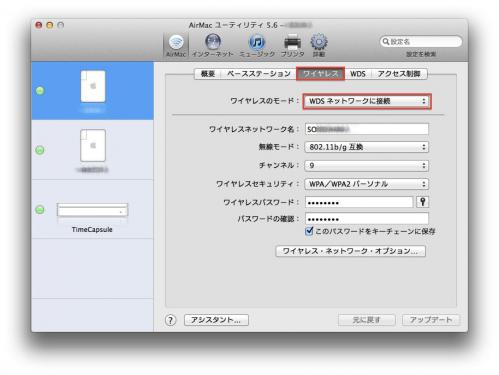
Task: Switch to the 概要 tab
Action: click(x=208, y=74)
